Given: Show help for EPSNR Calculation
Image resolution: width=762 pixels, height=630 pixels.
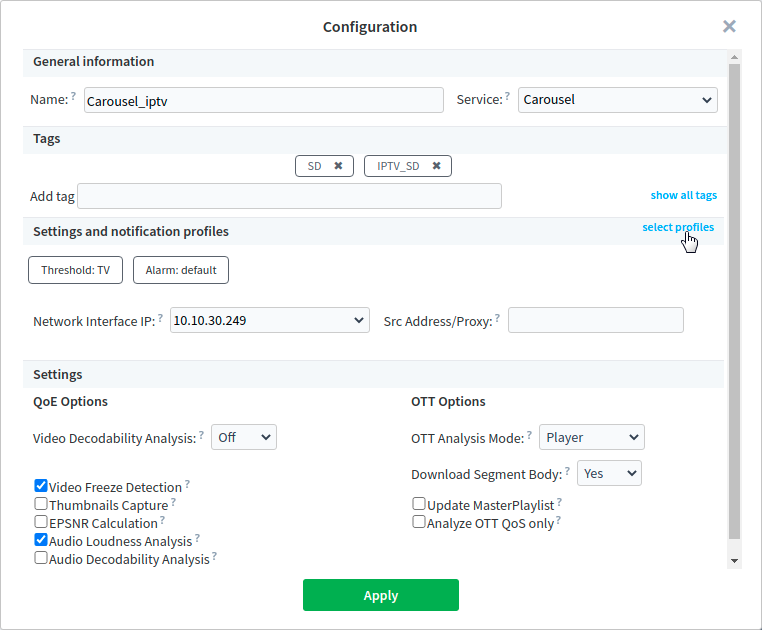Looking at the screenshot, I should (x=162, y=519).
